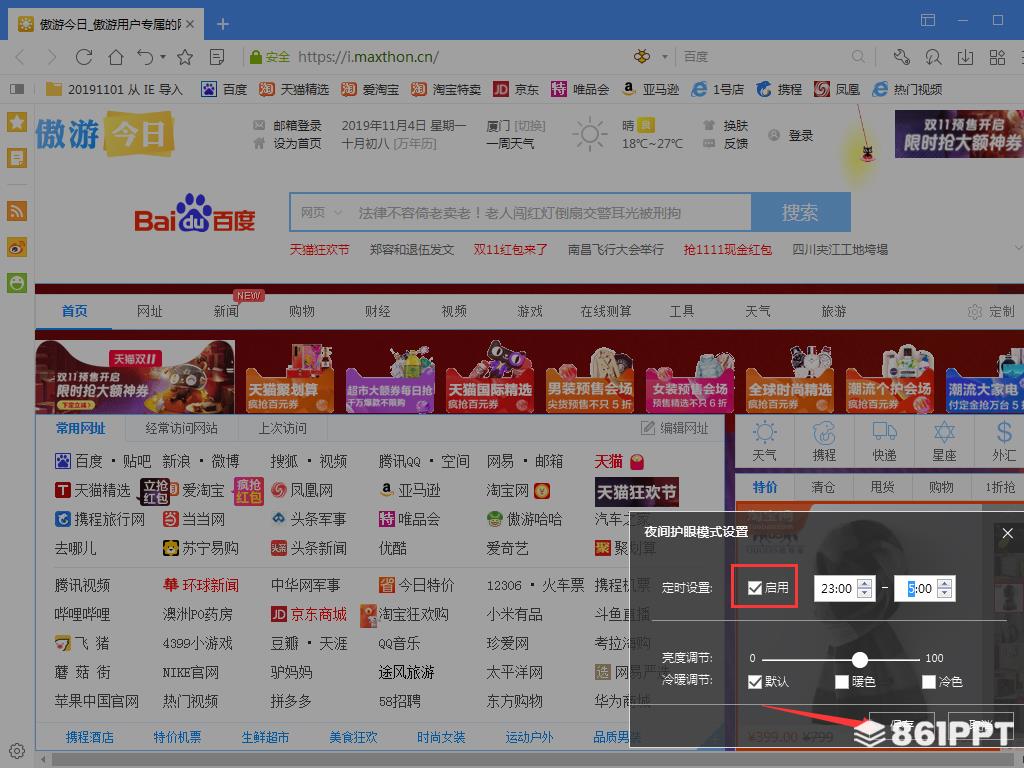Click the blue 搜索 search button
1024x768 pixels.
click(801, 212)
